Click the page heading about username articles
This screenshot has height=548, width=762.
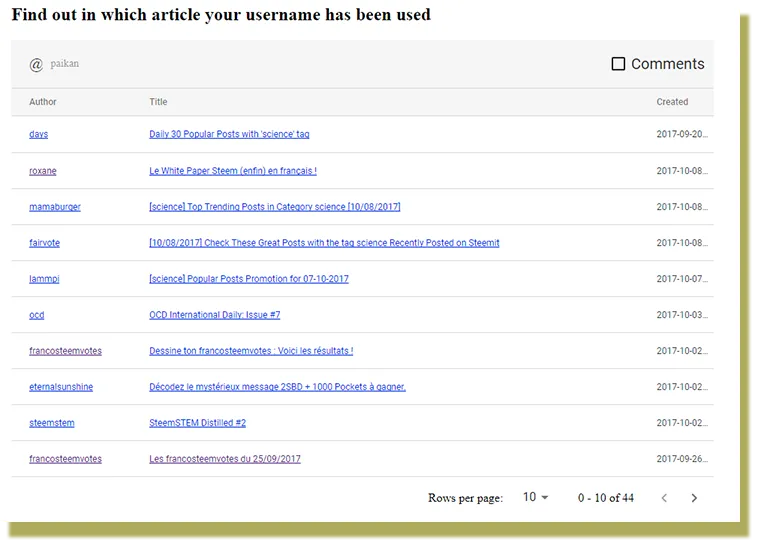click(x=221, y=15)
